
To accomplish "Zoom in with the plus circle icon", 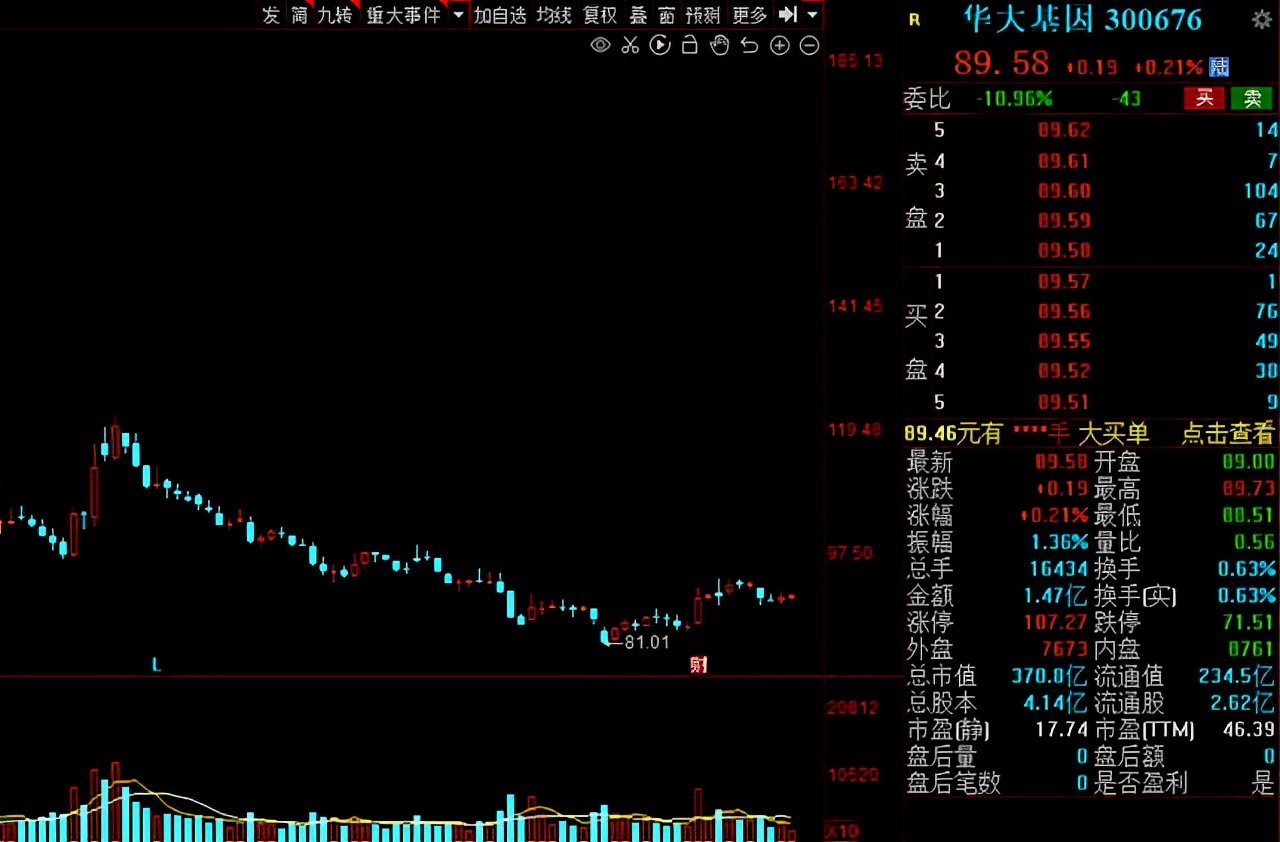I will click(x=780, y=45).
